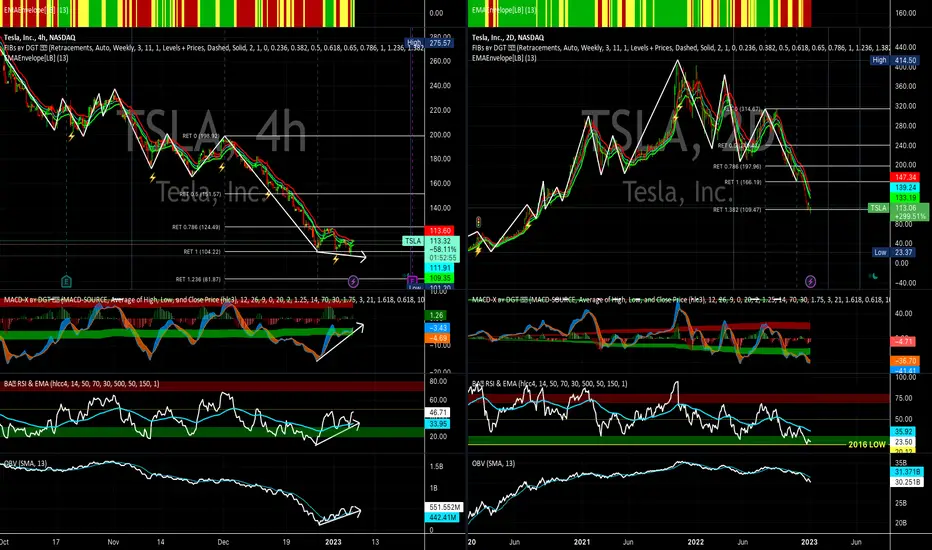Click RSI value tag 23.50 on 2D chart
The width and height of the screenshot is (932, 550).
903,442
